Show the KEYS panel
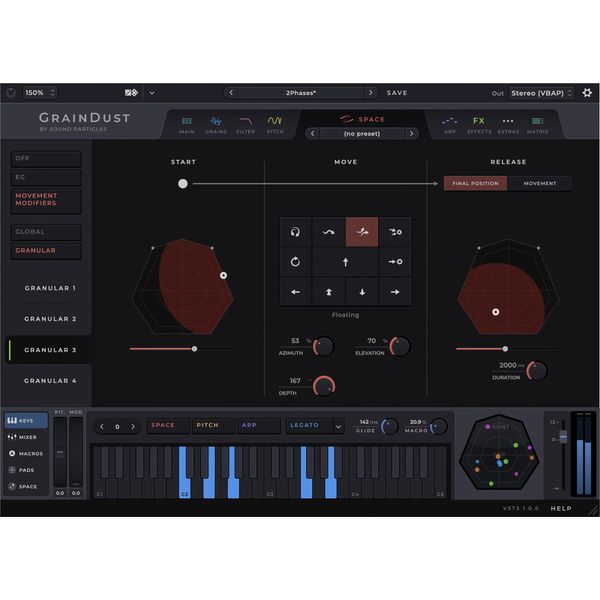The height and width of the screenshot is (600, 600). [x=26, y=420]
